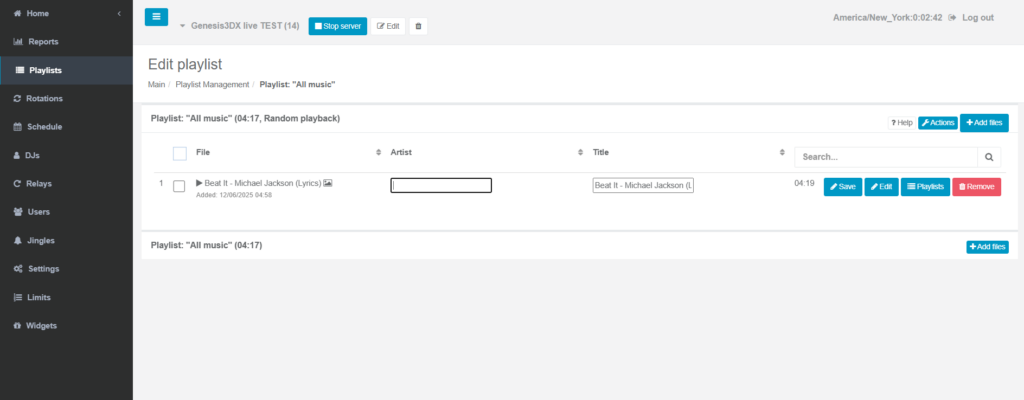Viewport: 1024px width, 400px height.
Task: Open the server selection dropdown caret
Action: tap(183, 26)
